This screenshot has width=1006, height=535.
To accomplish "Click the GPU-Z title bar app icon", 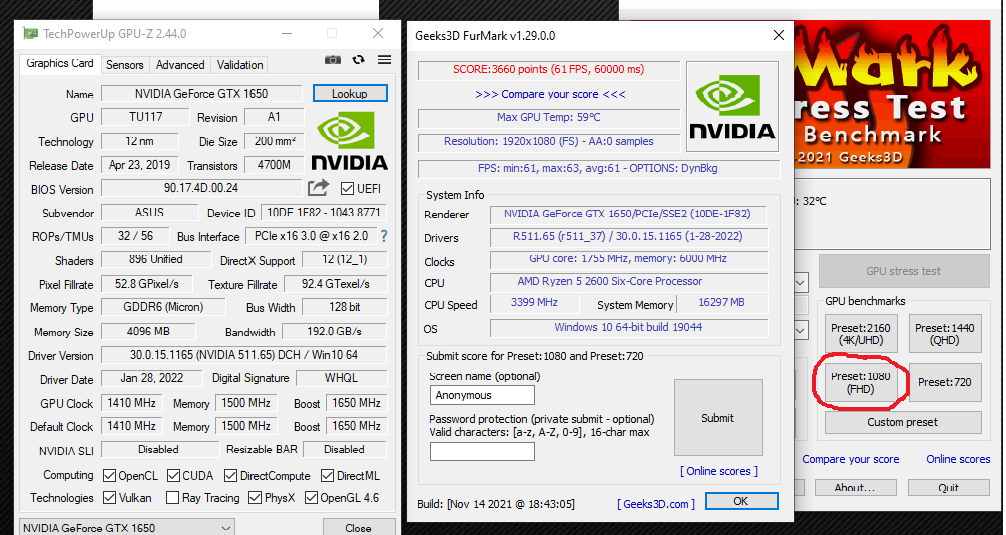I will (x=31, y=33).
